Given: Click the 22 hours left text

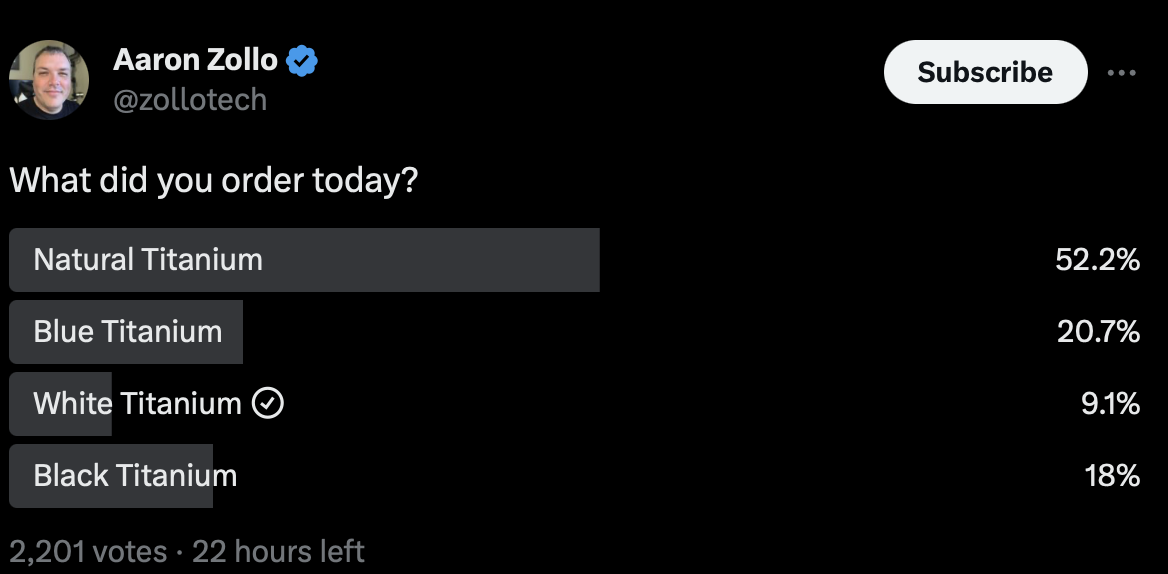Looking at the screenshot, I should (278, 551).
